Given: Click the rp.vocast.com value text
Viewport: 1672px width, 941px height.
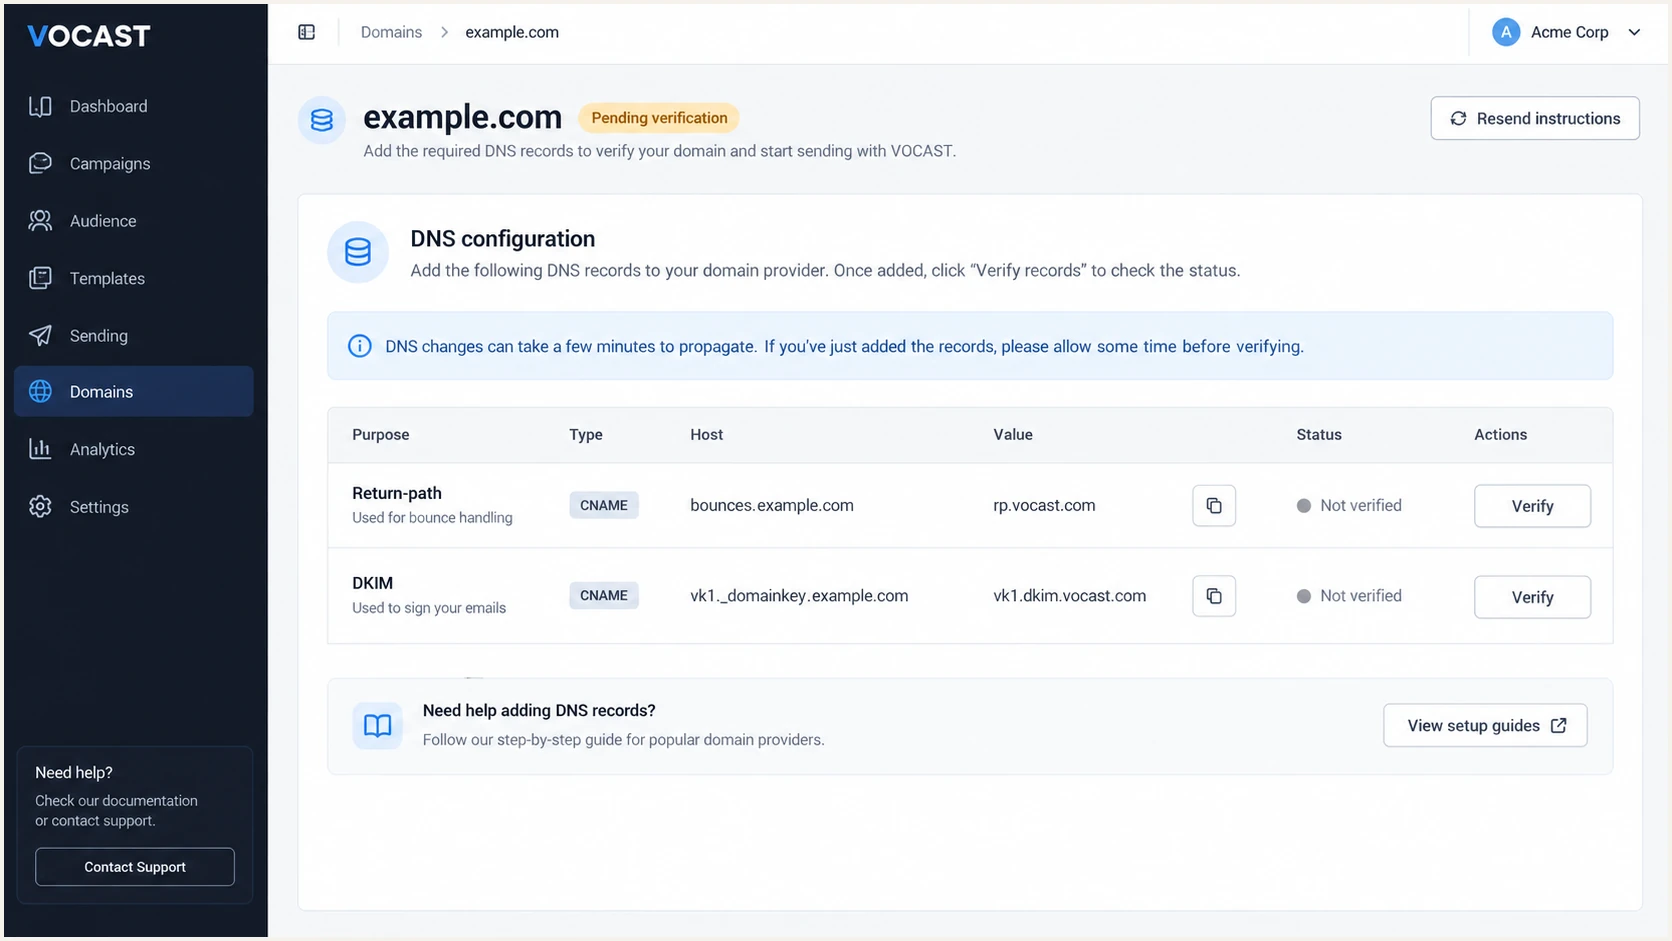Looking at the screenshot, I should tap(1044, 505).
